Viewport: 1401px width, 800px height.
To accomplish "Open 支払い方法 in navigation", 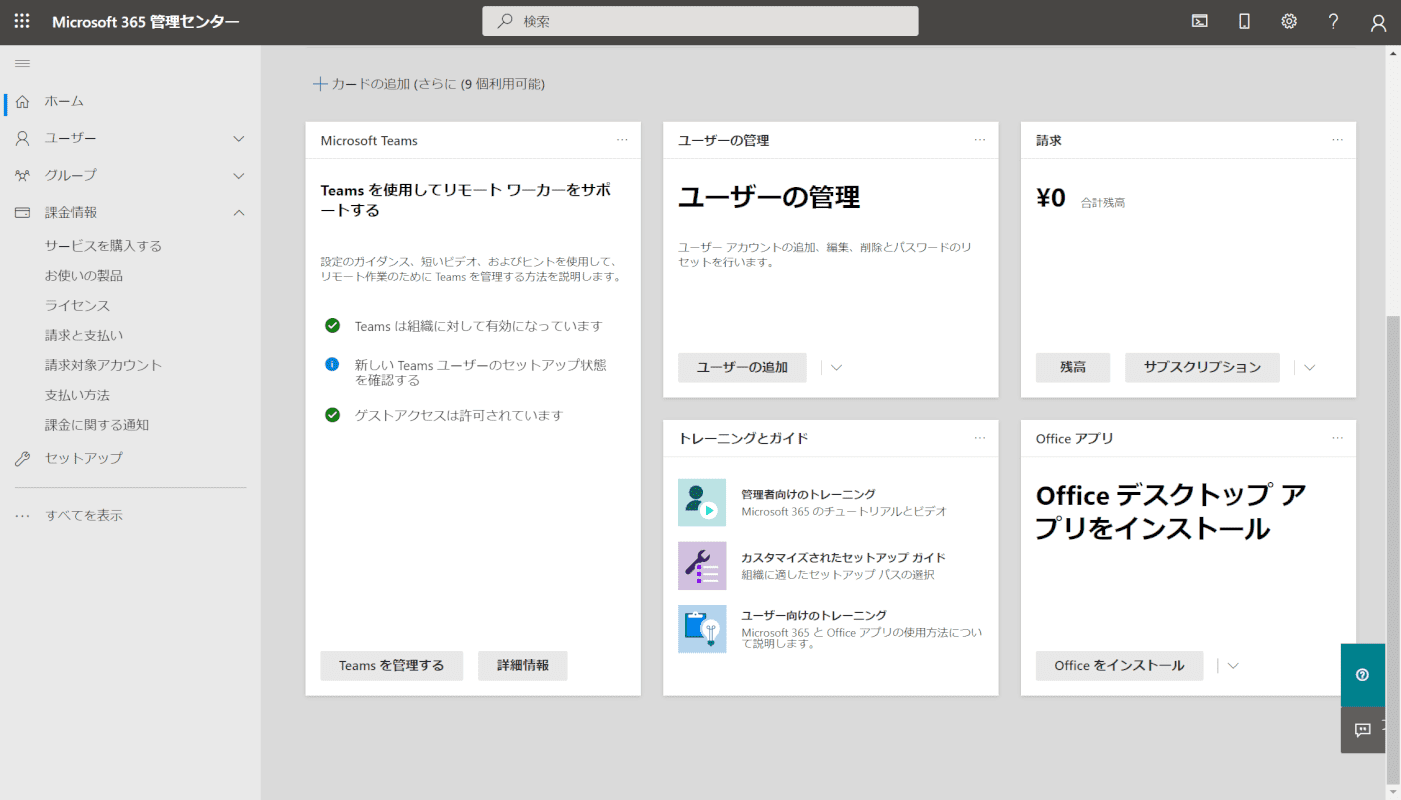I will coord(77,395).
